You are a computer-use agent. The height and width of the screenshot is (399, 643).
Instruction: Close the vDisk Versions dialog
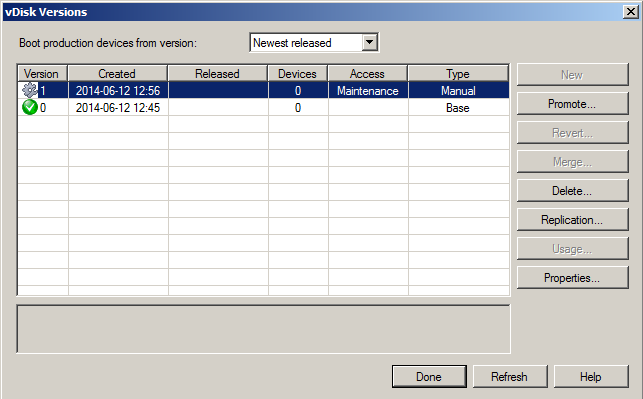pyautogui.click(x=631, y=11)
